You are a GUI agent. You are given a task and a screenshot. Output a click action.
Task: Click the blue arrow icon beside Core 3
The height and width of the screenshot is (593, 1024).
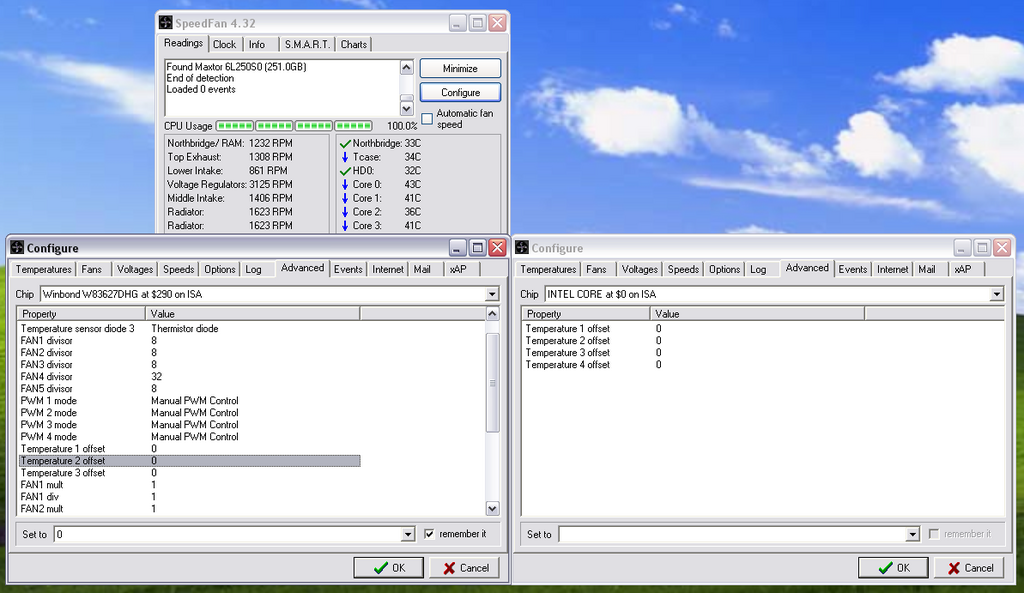coord(345,225)
